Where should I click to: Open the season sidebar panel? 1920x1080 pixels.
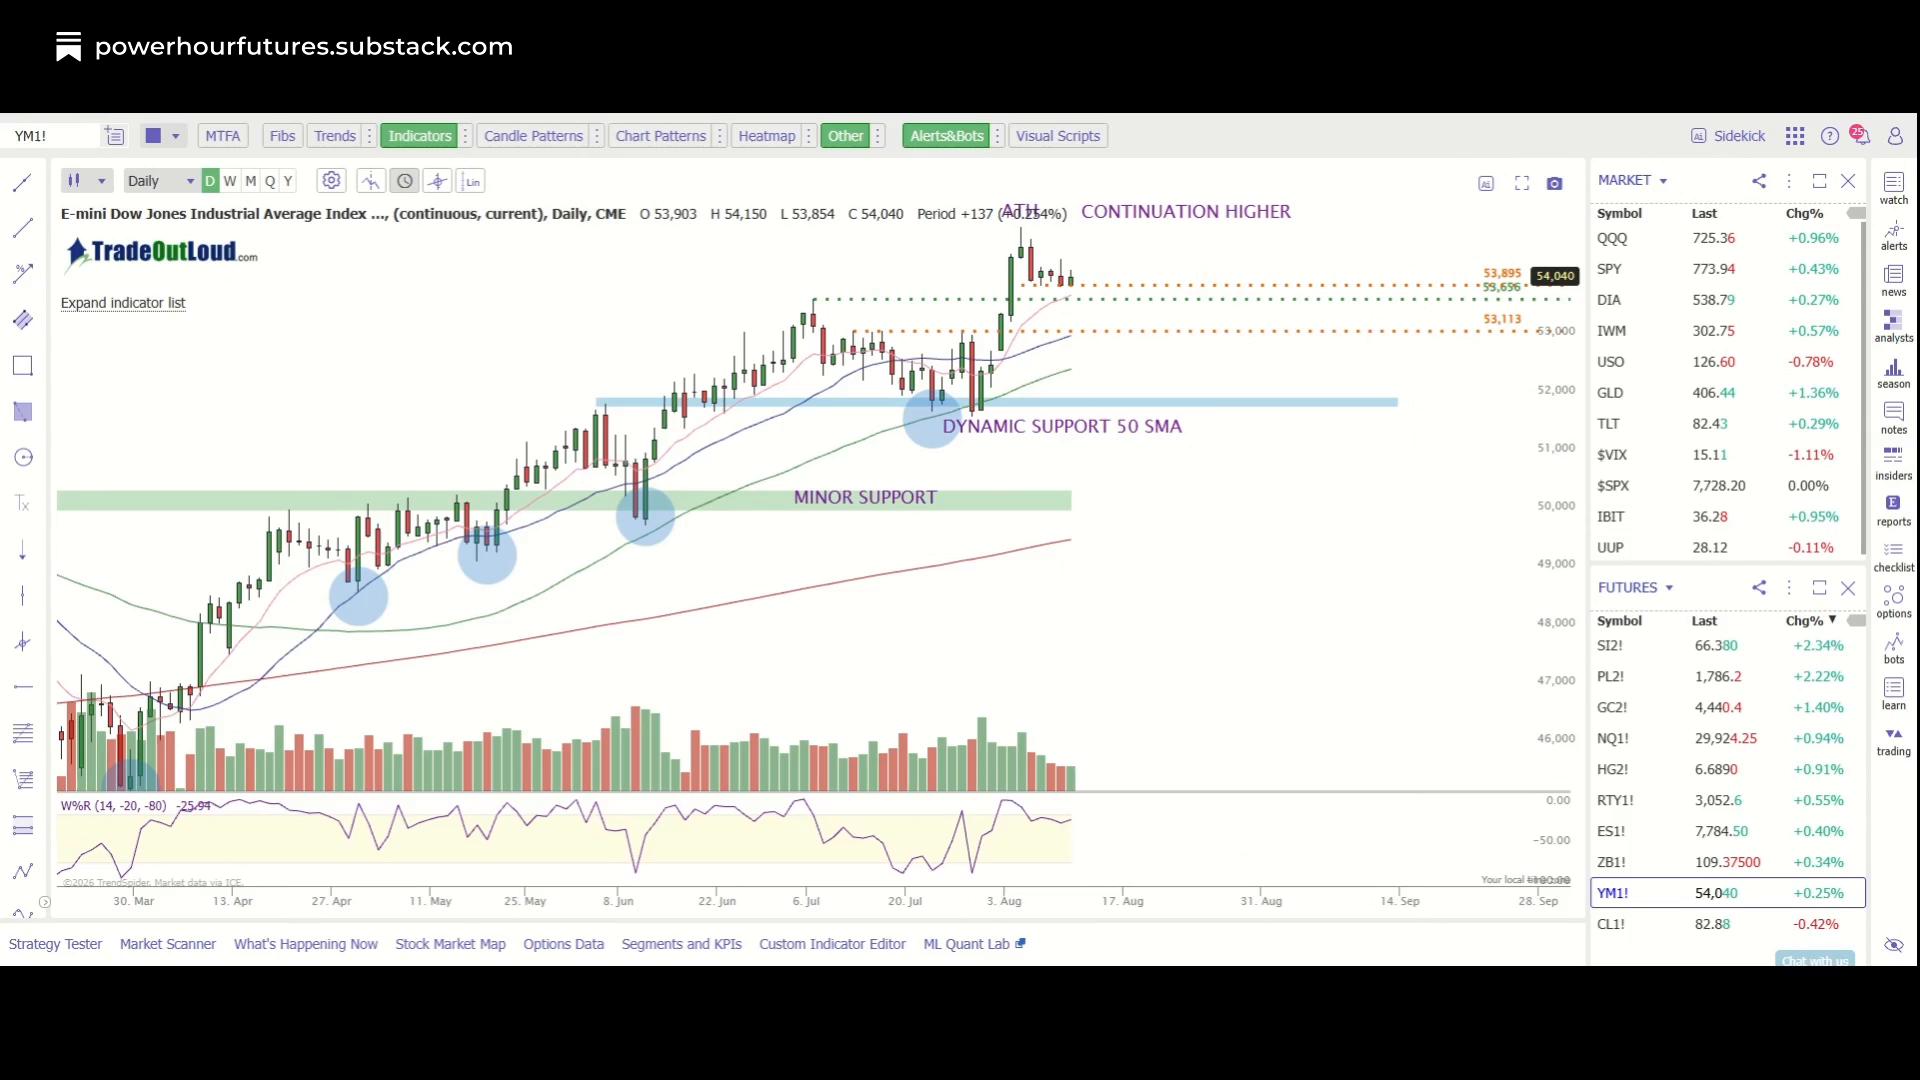(x=1894, y=373)
